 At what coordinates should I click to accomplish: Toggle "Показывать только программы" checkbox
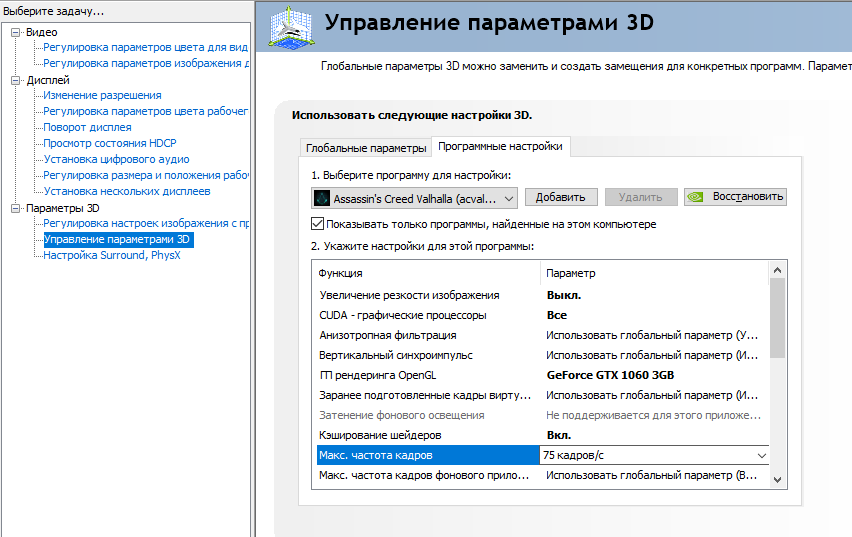click(317, 223)
